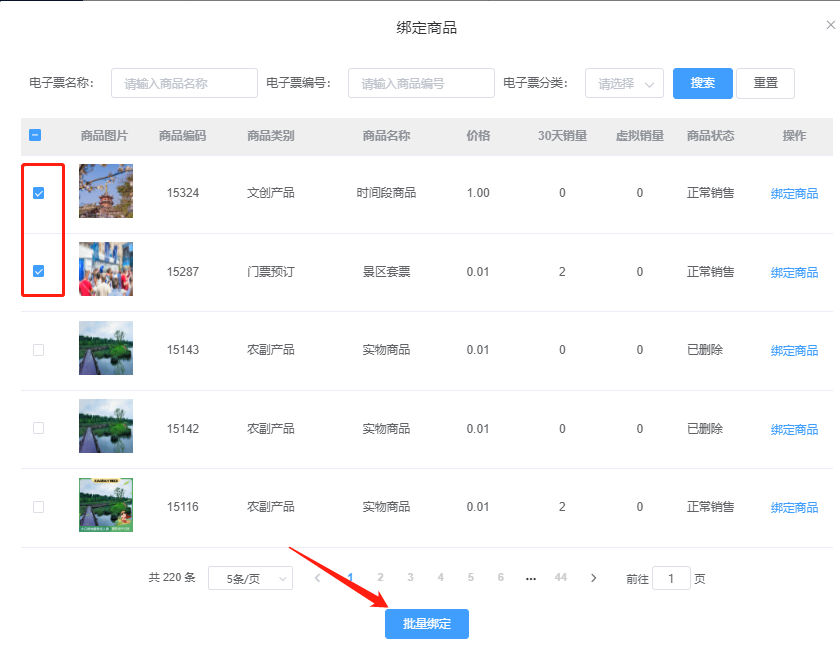
Task: Click the thumbnail image of product 15287
Action: pos(105,270)
